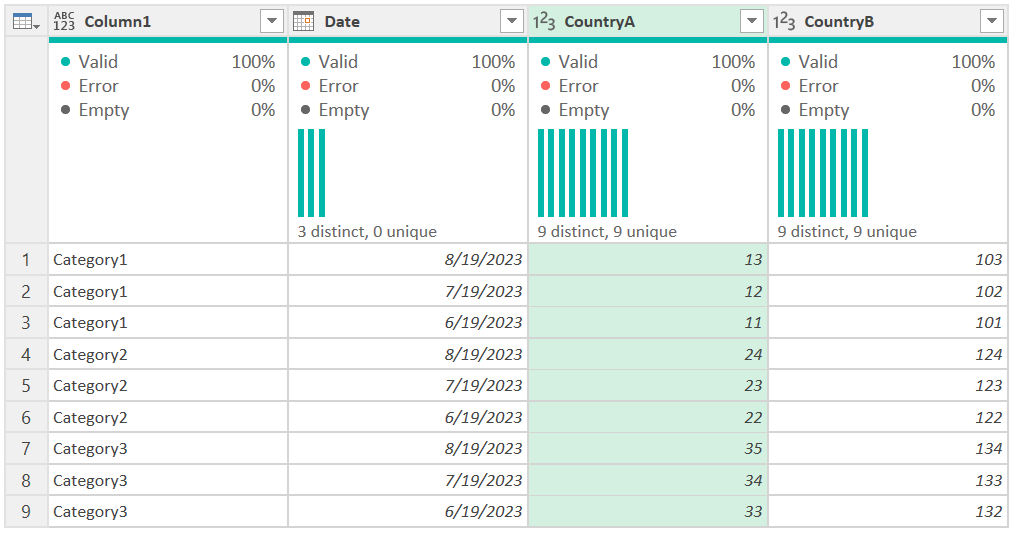Click the CountryA value 22
1016x536 pixels.
pos(648,417)
